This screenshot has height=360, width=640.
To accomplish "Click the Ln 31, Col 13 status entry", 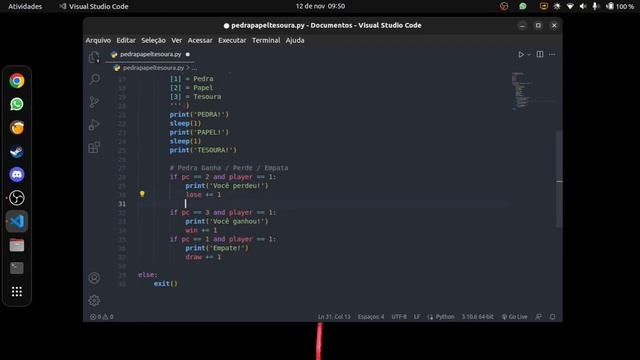I will pyautogui.click(x=334, y=317).
